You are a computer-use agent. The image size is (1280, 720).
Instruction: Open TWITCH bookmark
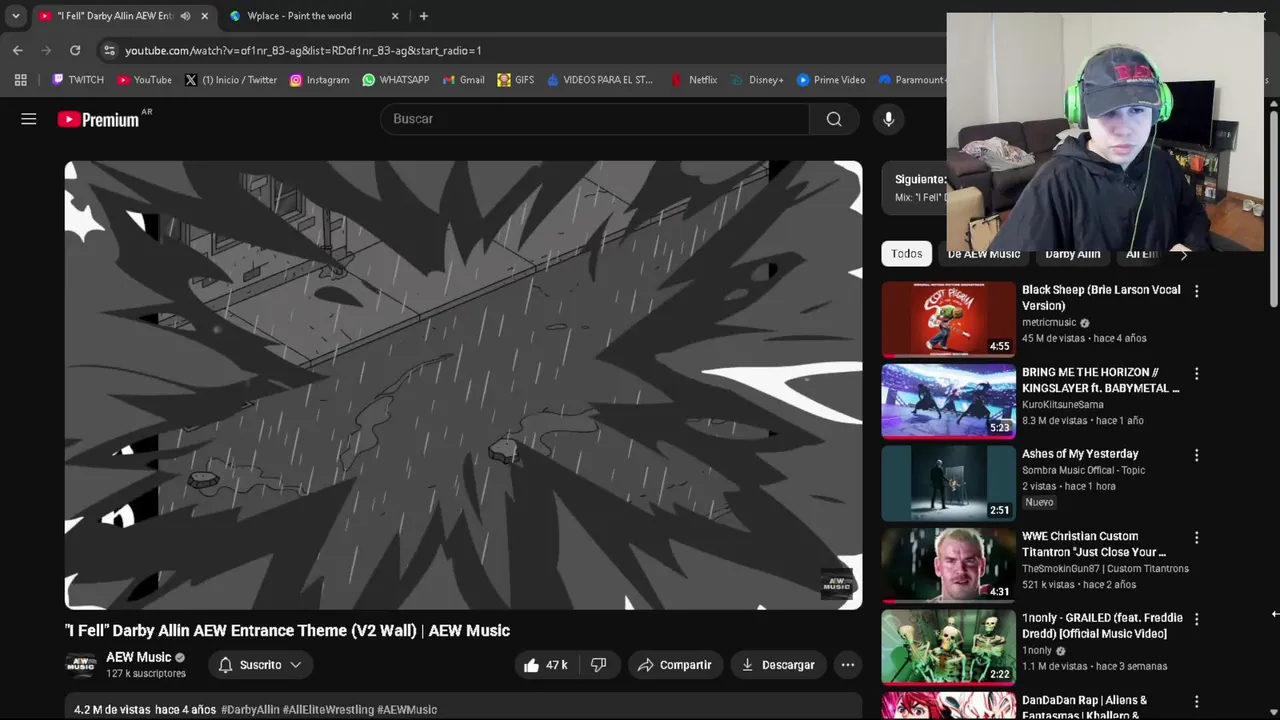coord(78,80)
